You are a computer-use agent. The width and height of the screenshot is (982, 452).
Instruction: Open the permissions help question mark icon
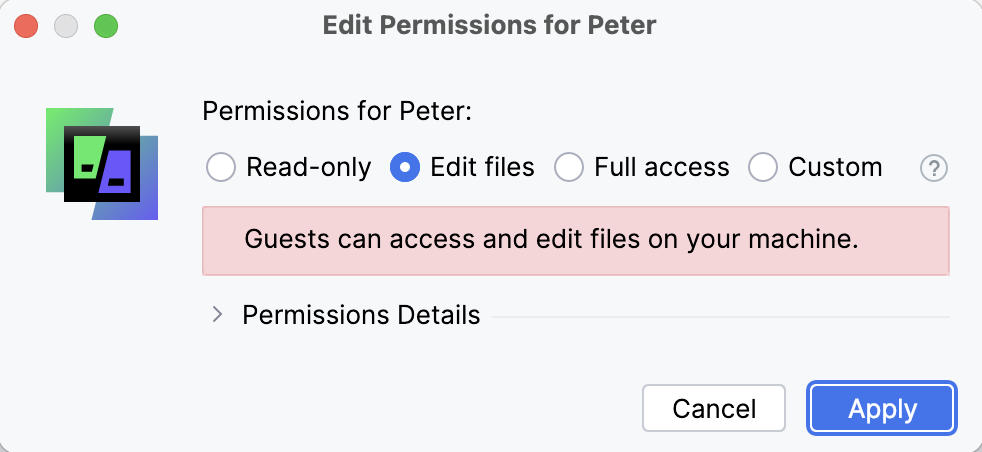[933, 168]
